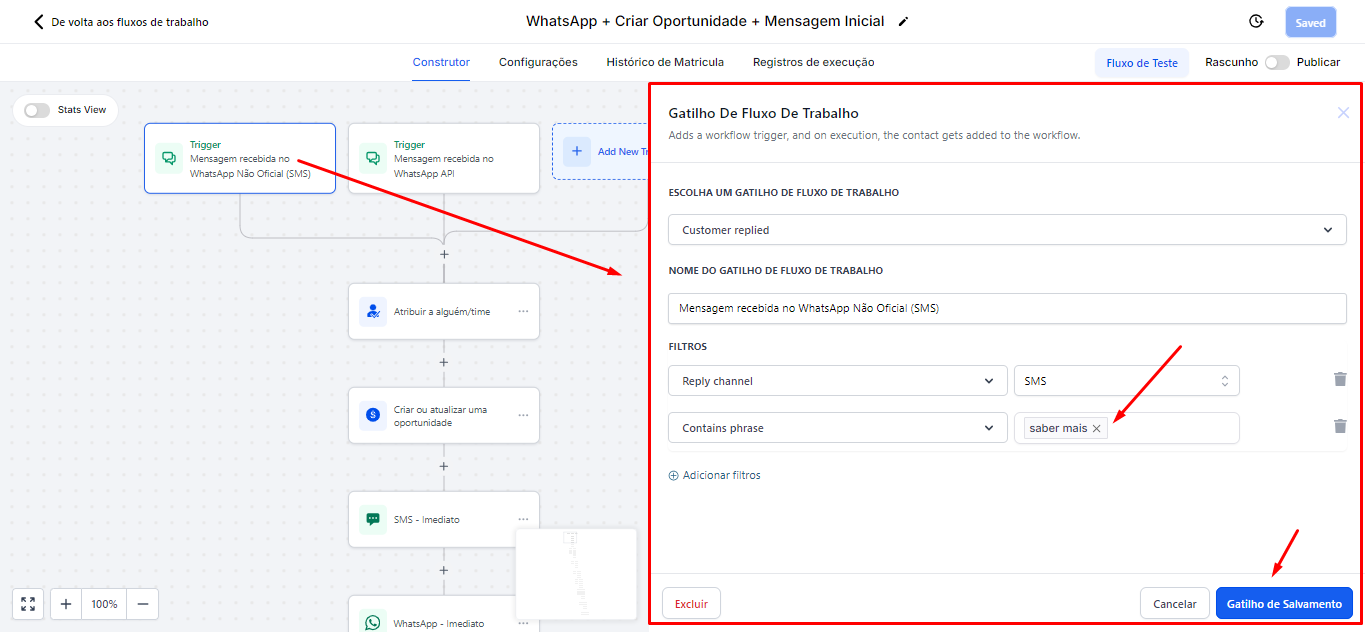1365x632 pixels.
Task: Click the Gatilho de Salvamento button
Action: [1284, 604]
